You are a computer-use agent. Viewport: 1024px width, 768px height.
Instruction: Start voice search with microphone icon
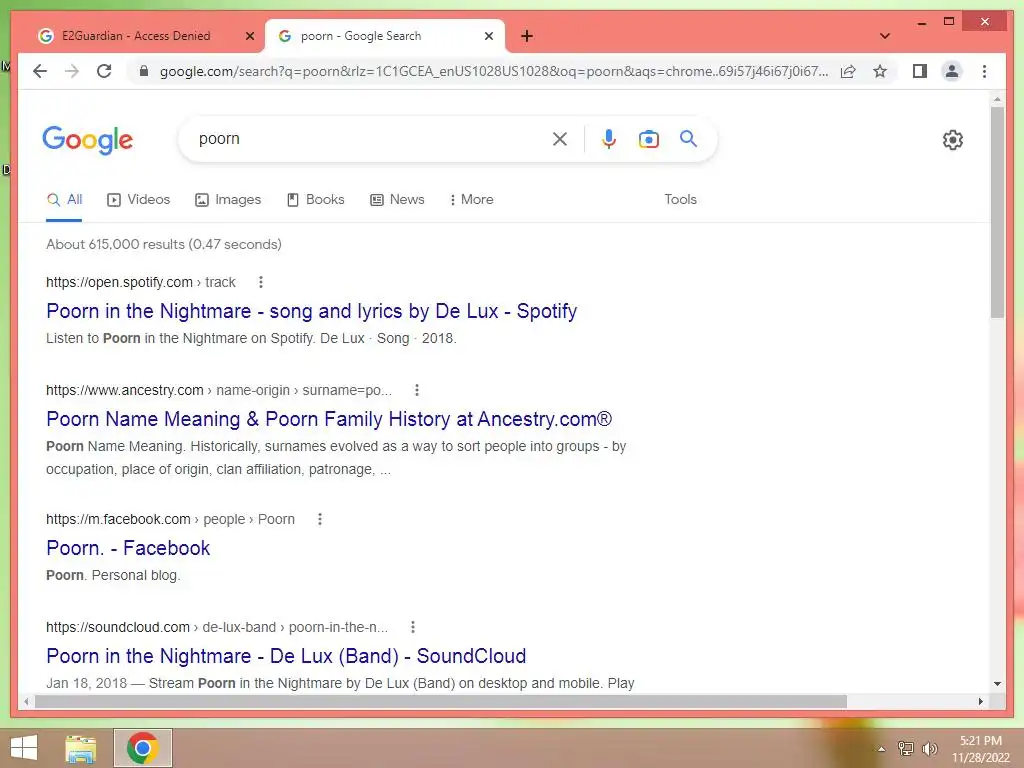[609, 138]
